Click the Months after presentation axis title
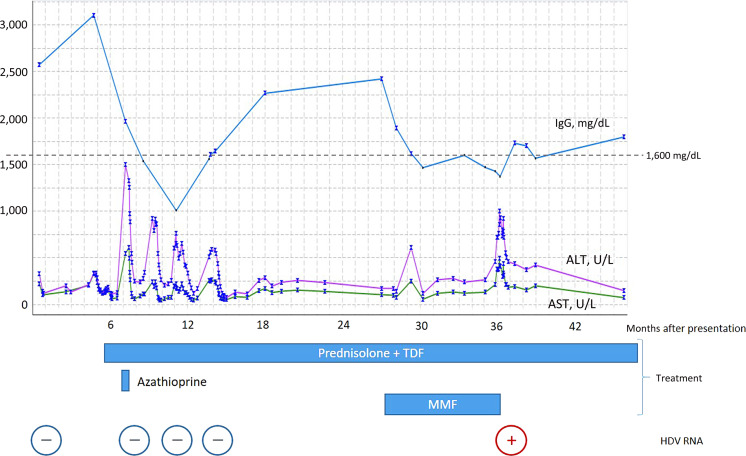The height and width of the screenshot is (456, 746). click(686, 328)
